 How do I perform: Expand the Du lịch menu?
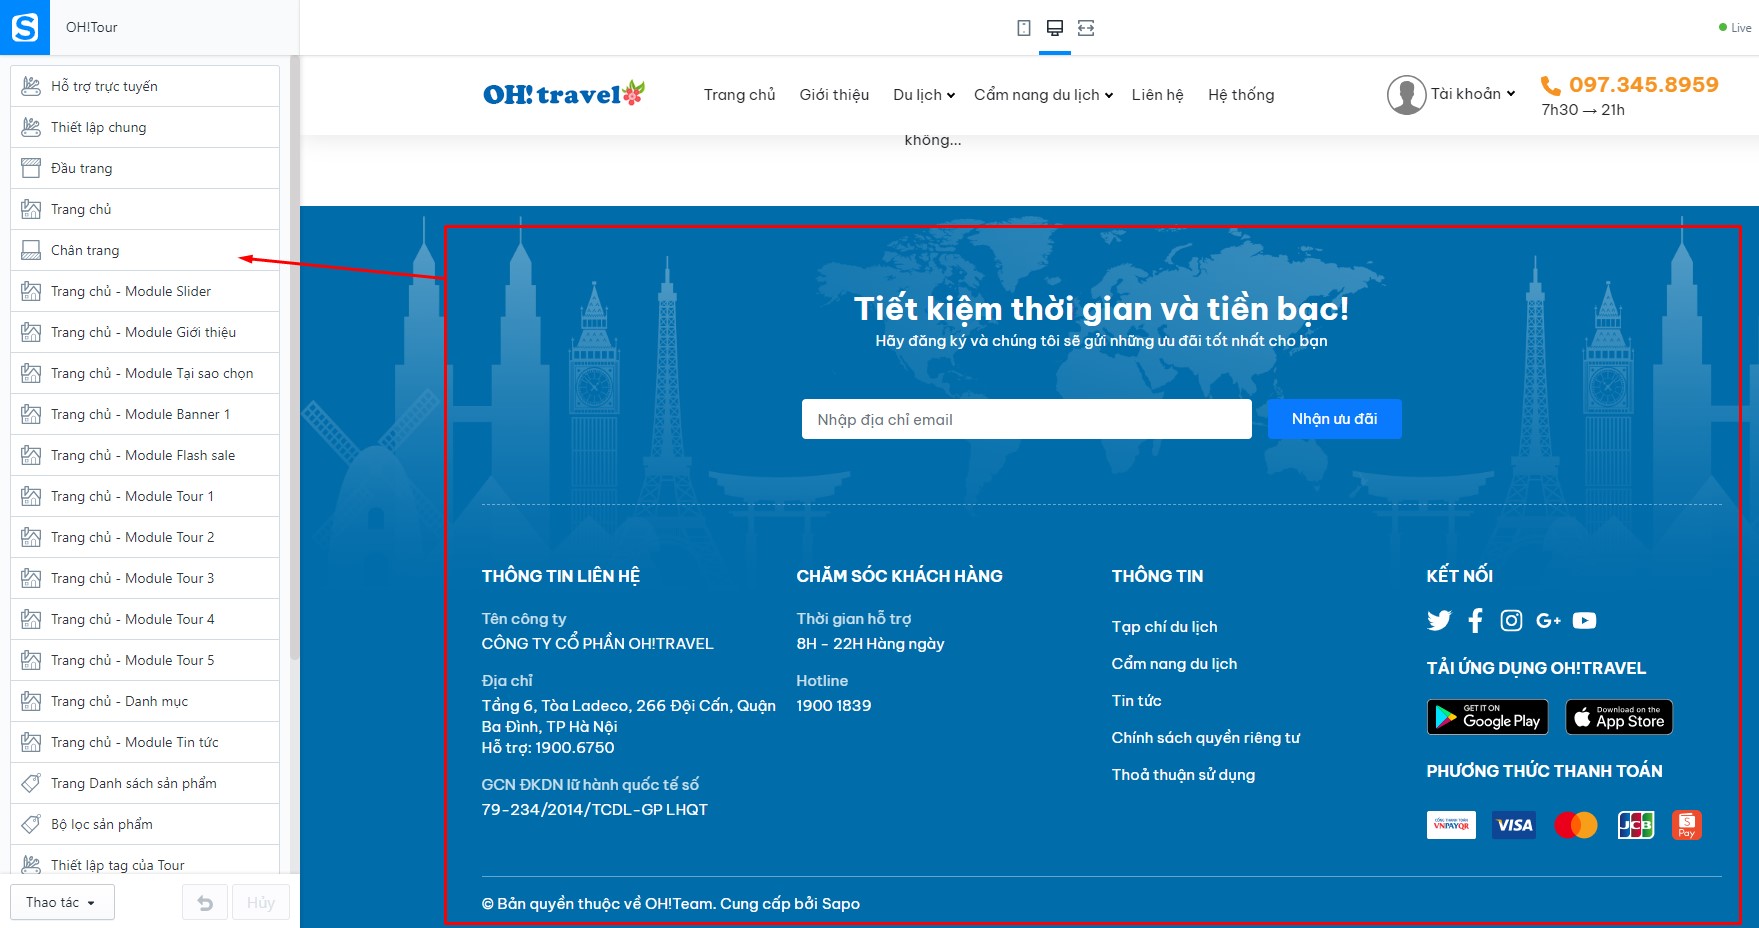(x=924, y=95)
